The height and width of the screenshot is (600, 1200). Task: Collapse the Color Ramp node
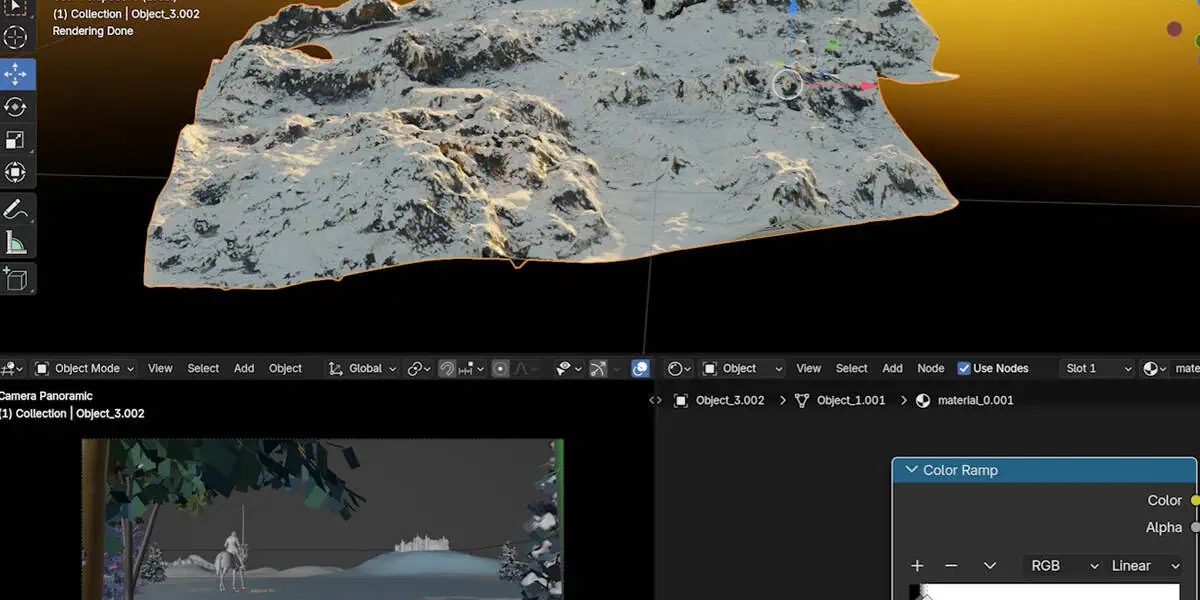[x=911, y=470]
